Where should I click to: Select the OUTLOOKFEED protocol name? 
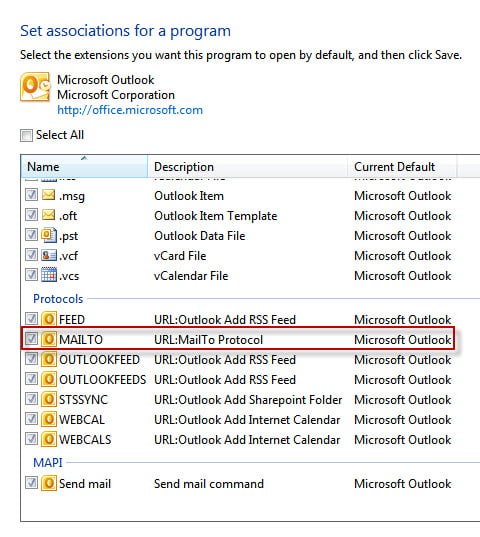[99, 360]
